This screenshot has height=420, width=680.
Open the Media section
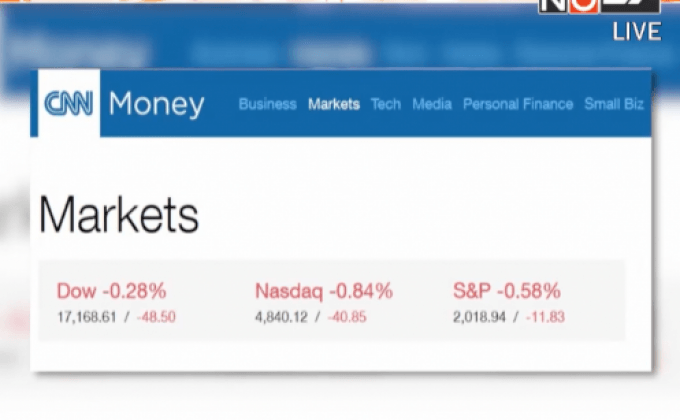(432, 104)
